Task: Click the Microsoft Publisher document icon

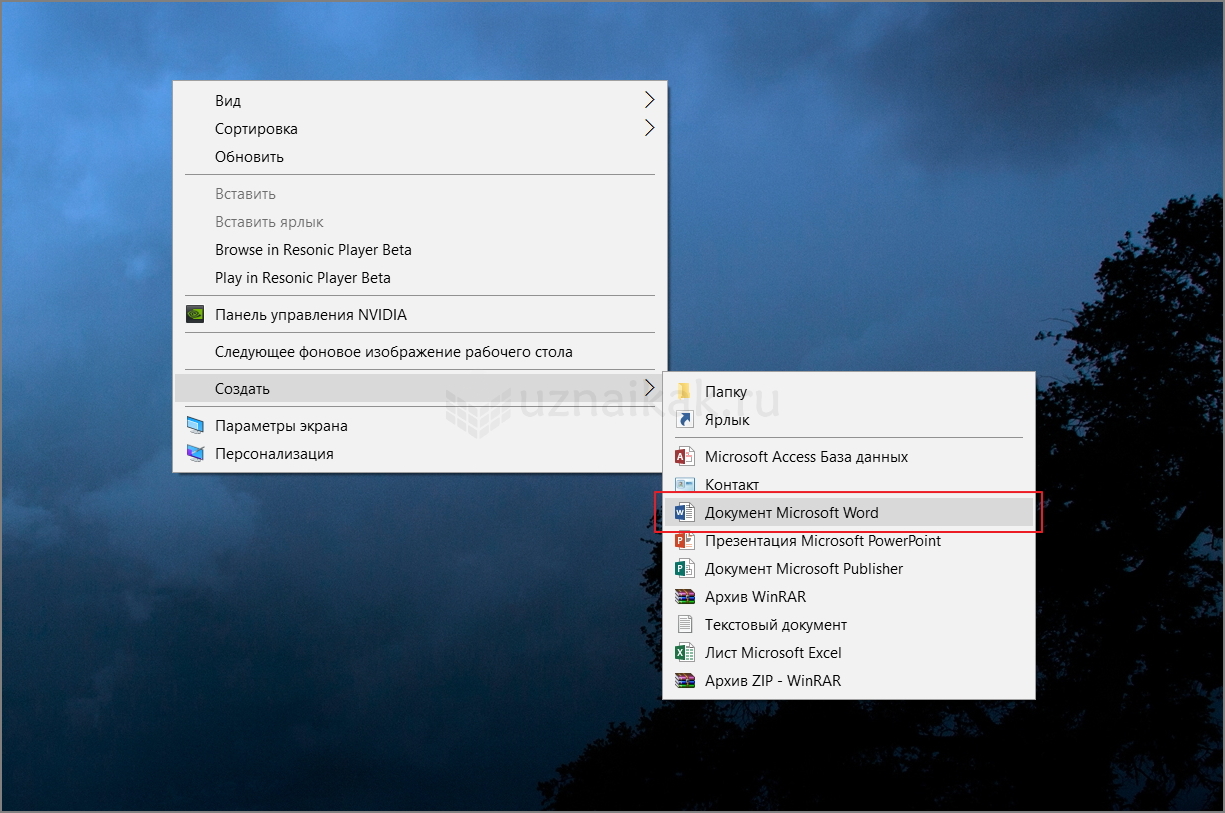Action: pos(684,569)
